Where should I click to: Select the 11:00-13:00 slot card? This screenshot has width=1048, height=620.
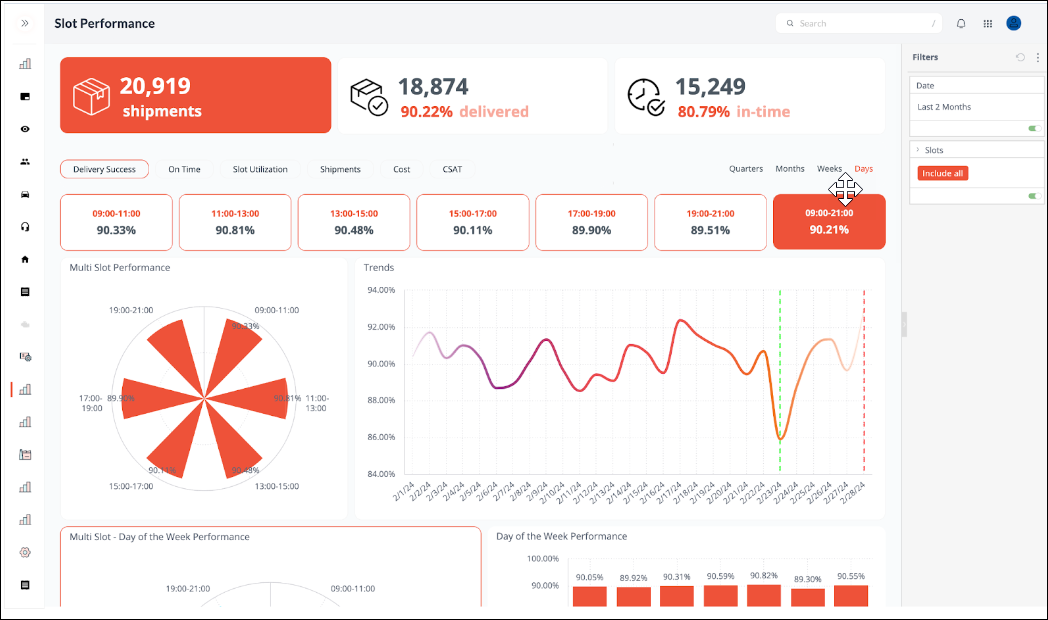coord(235,222)
